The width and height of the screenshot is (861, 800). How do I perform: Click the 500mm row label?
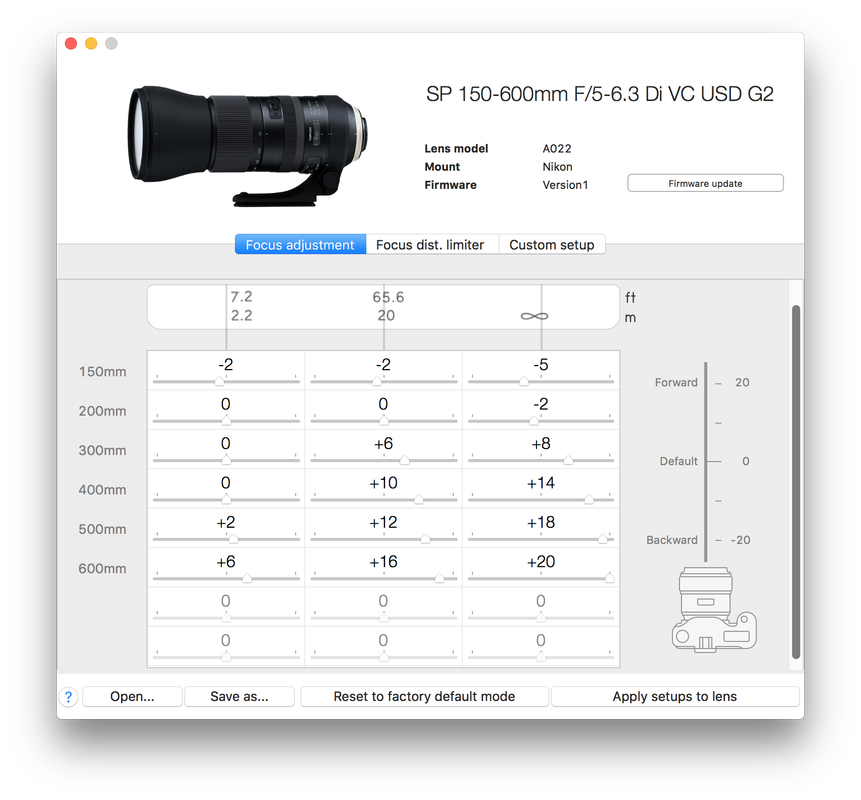tap(102, 529)
